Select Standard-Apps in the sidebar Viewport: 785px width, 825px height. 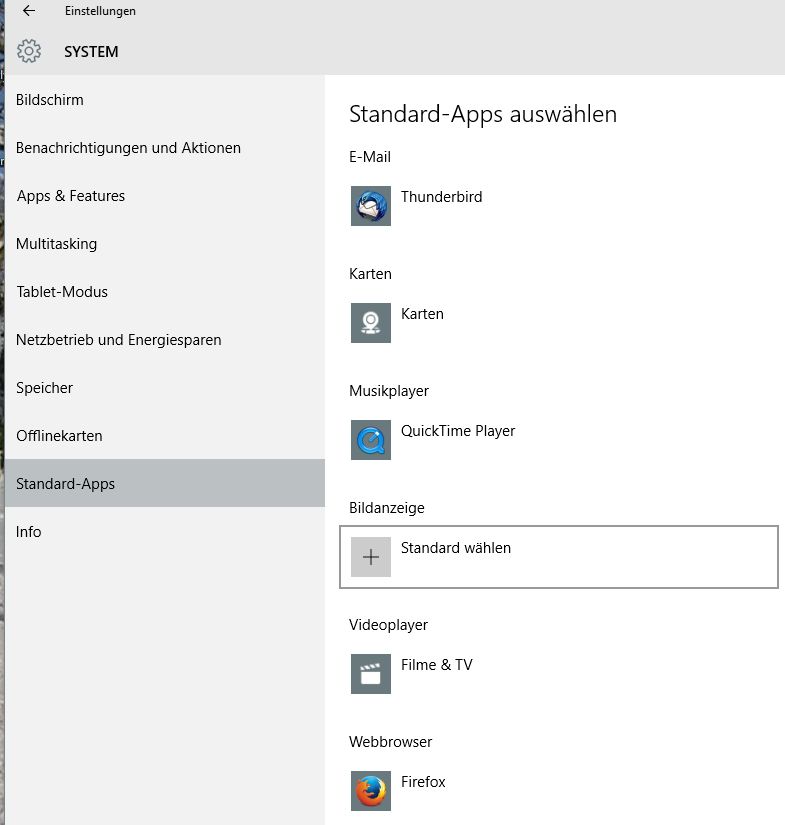(x=66, y=484)
